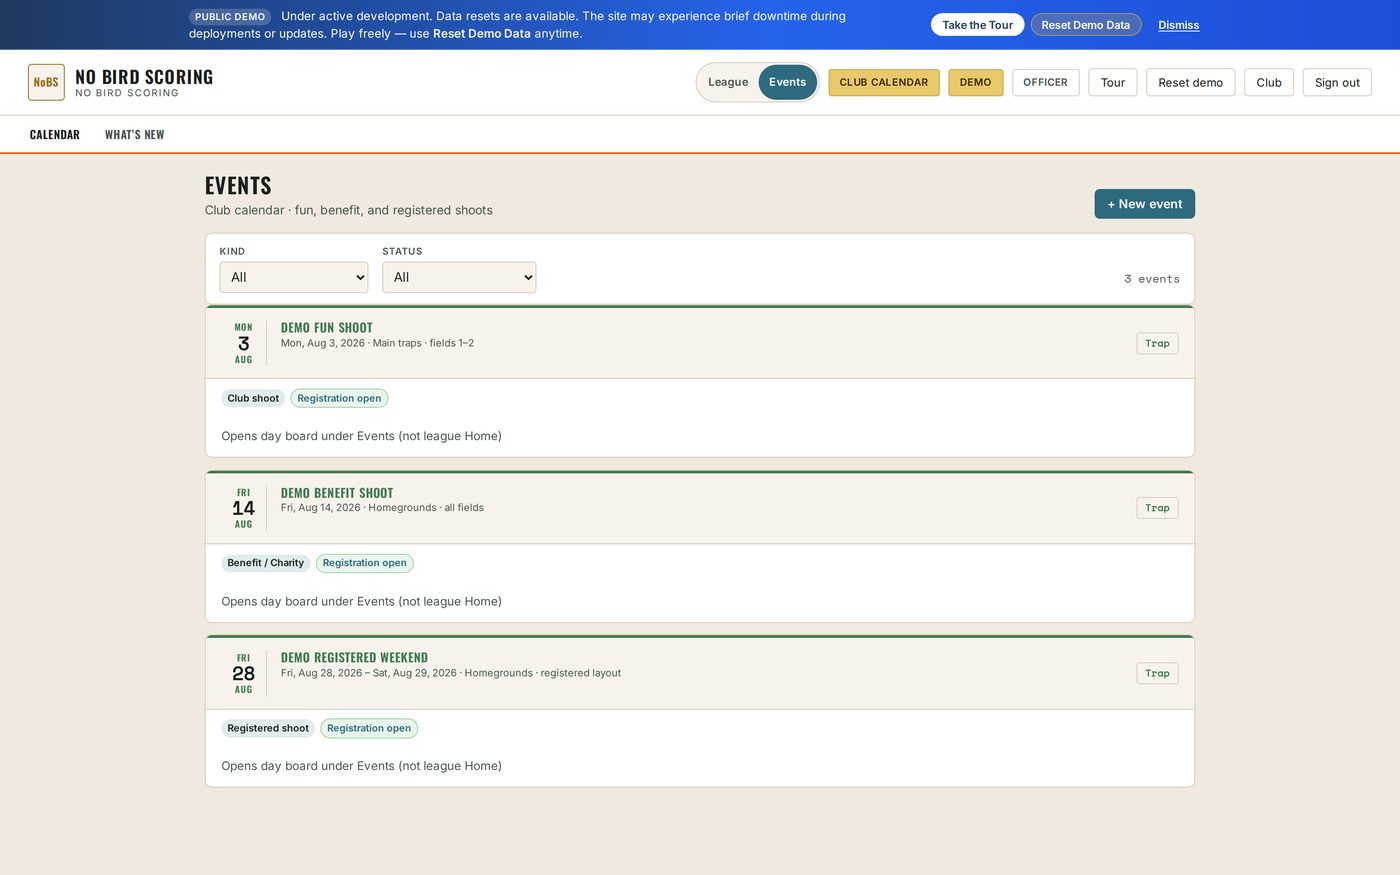Click Trap tag on Demo Registered Weekend
This screenshot has width=1400, height=875.
click(x=1157, y=673)
